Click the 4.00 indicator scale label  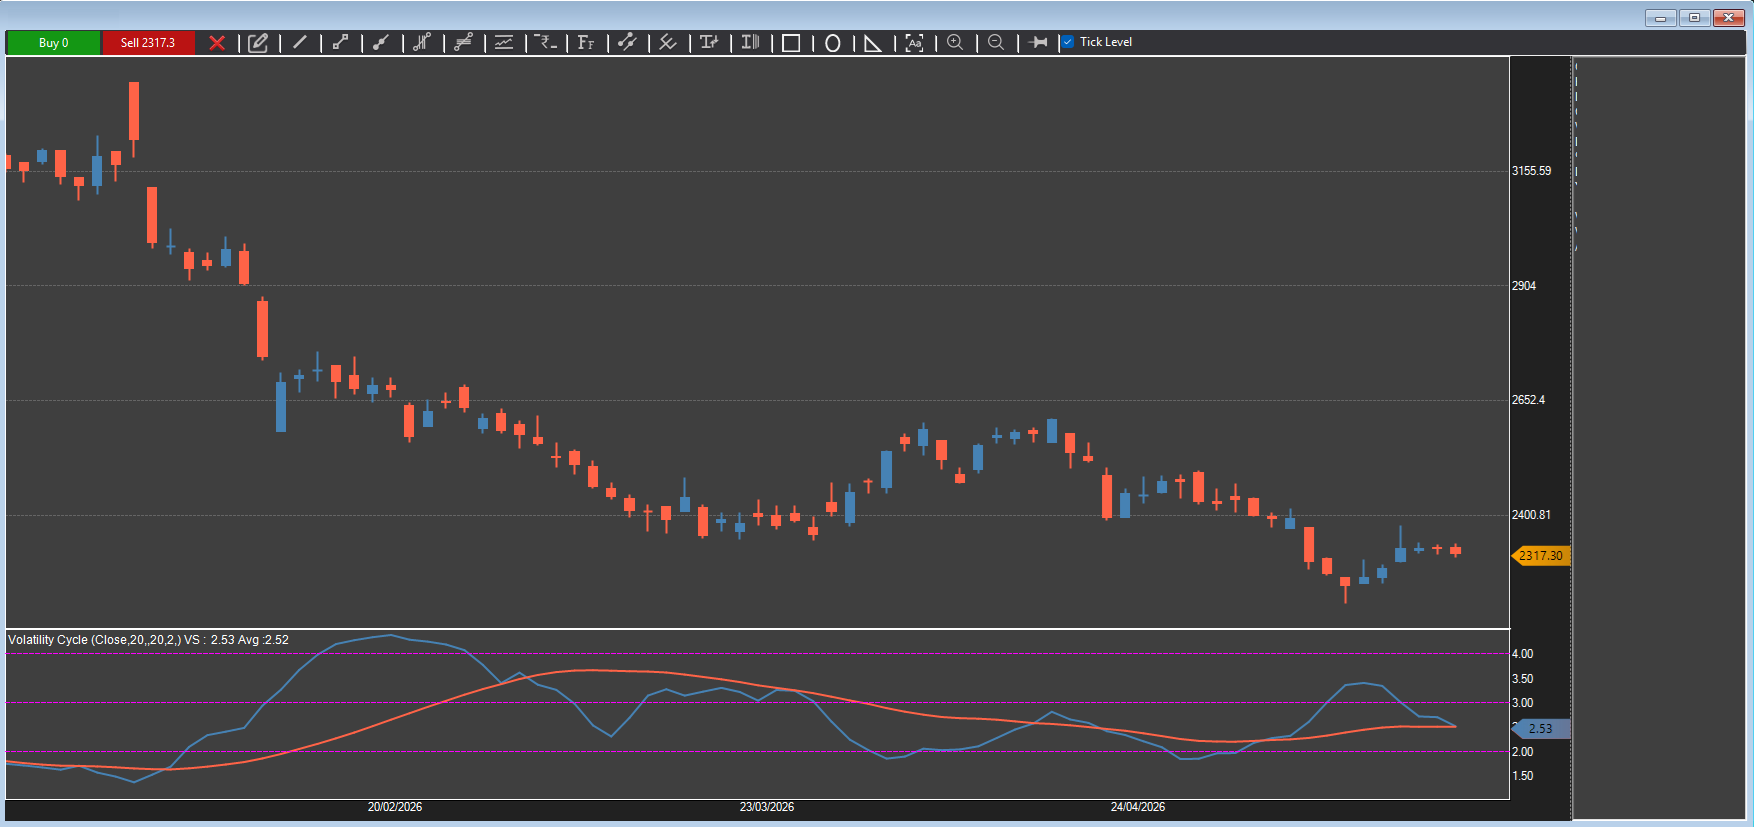coord(1522,654)
